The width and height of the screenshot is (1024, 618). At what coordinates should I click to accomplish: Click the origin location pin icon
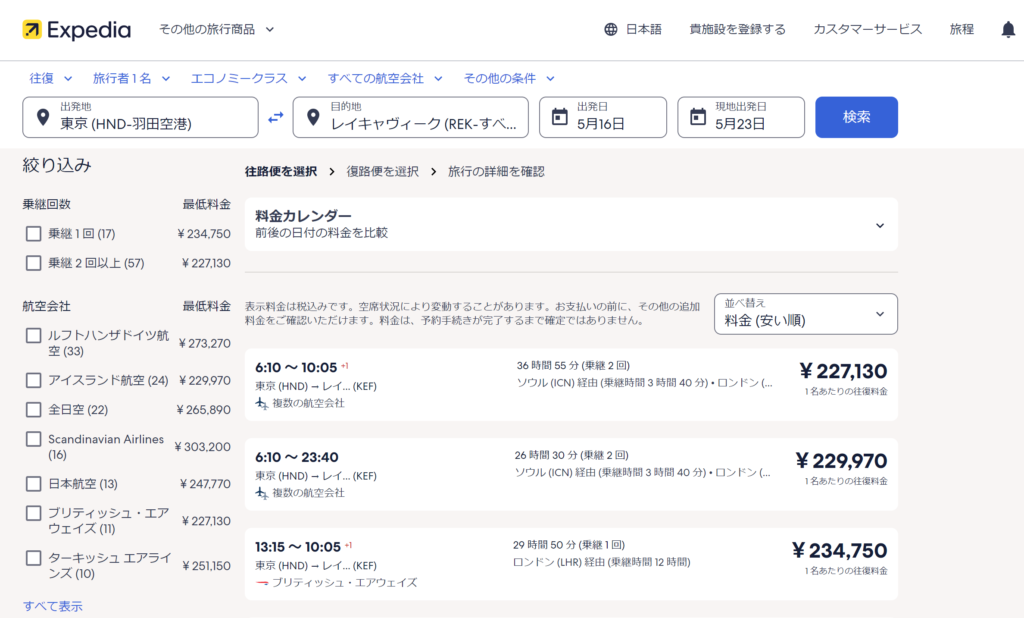[43, 117]
